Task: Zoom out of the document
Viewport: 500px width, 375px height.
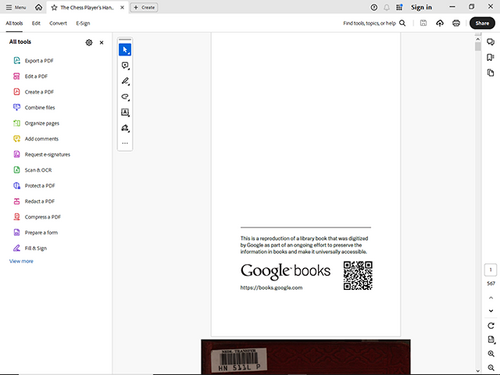Action: coord(491,368)
